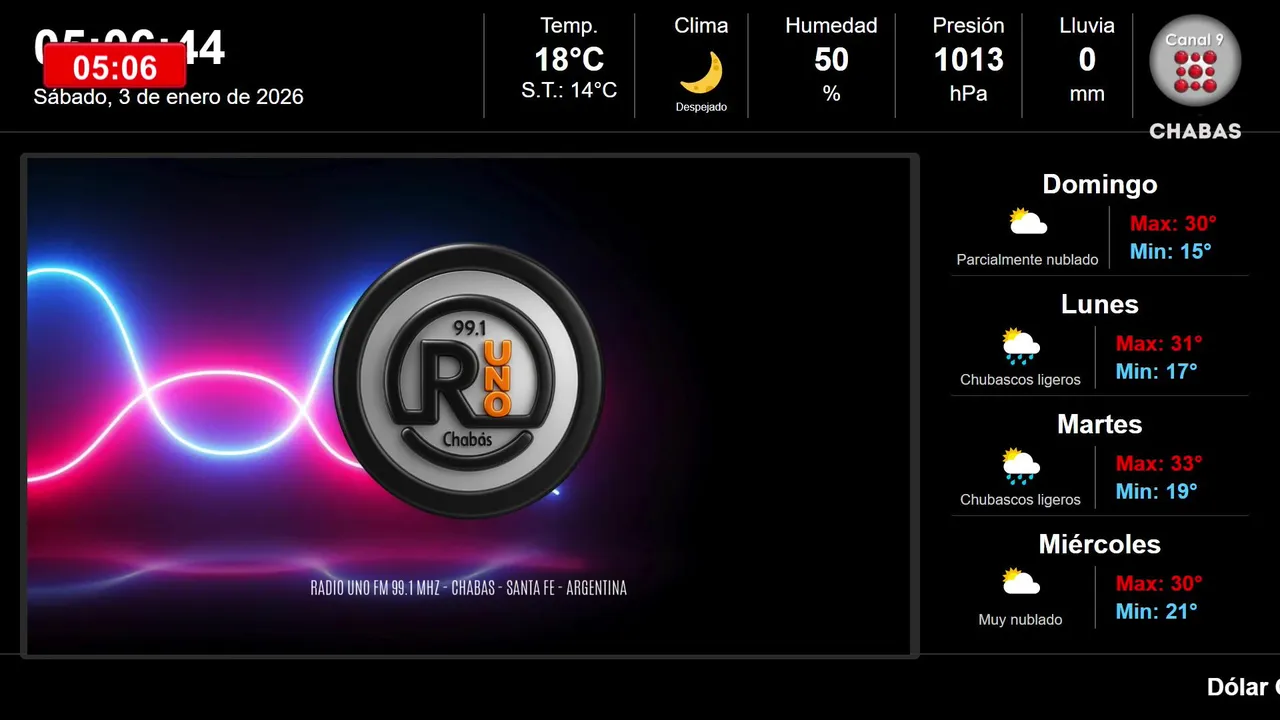
Task: Click the Domingo forecast heading
Action: (x=1100, y=184)
